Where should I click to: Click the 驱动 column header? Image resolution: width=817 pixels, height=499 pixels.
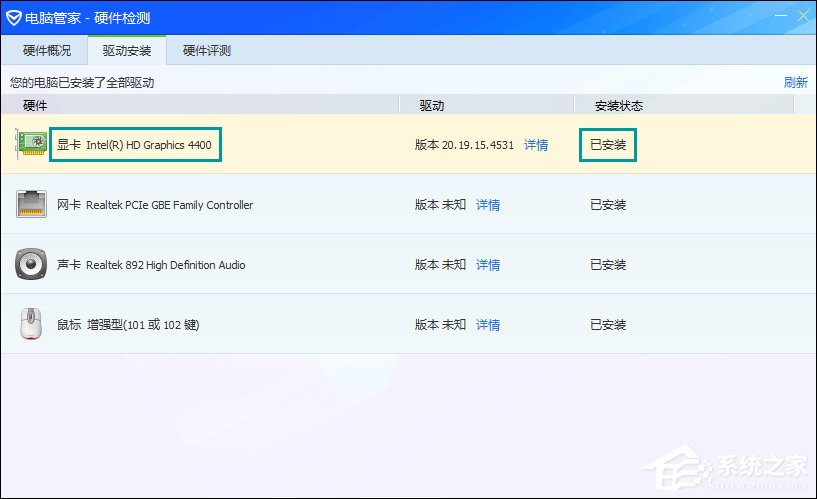pyautogui.click(x=432, y=106)
